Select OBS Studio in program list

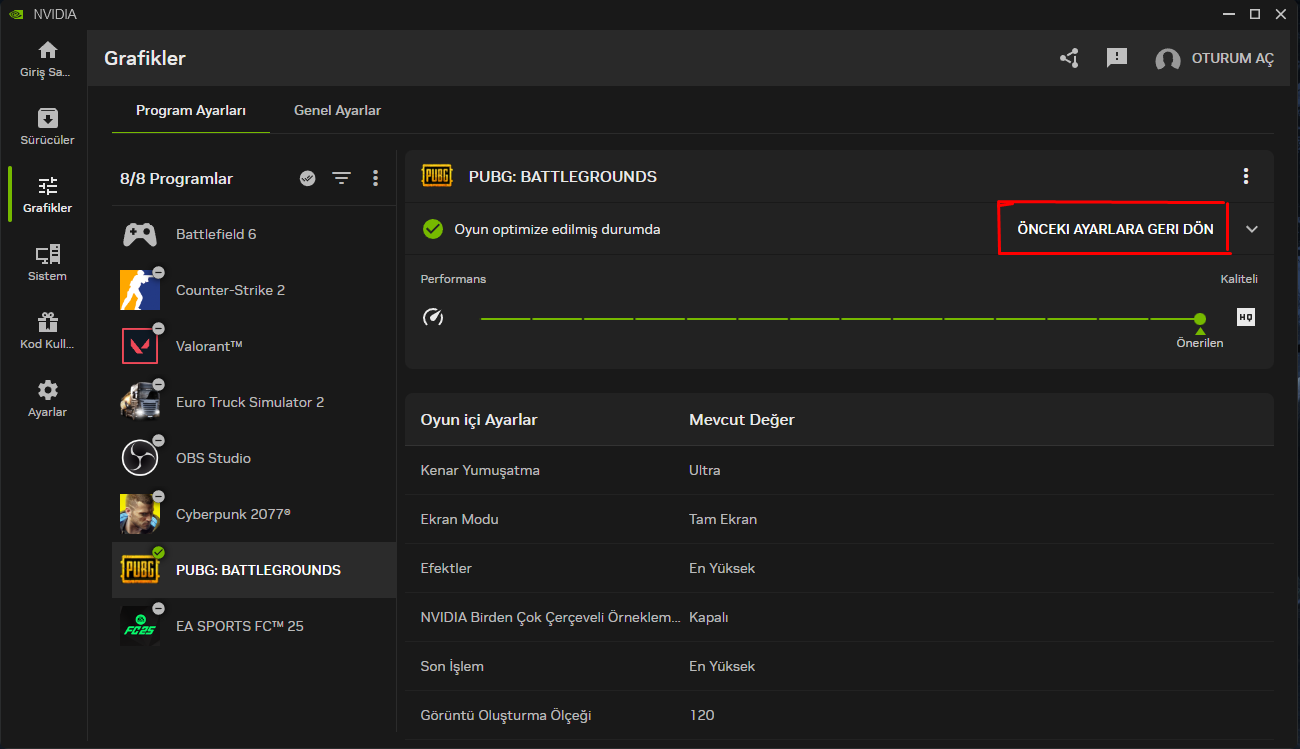254,458
